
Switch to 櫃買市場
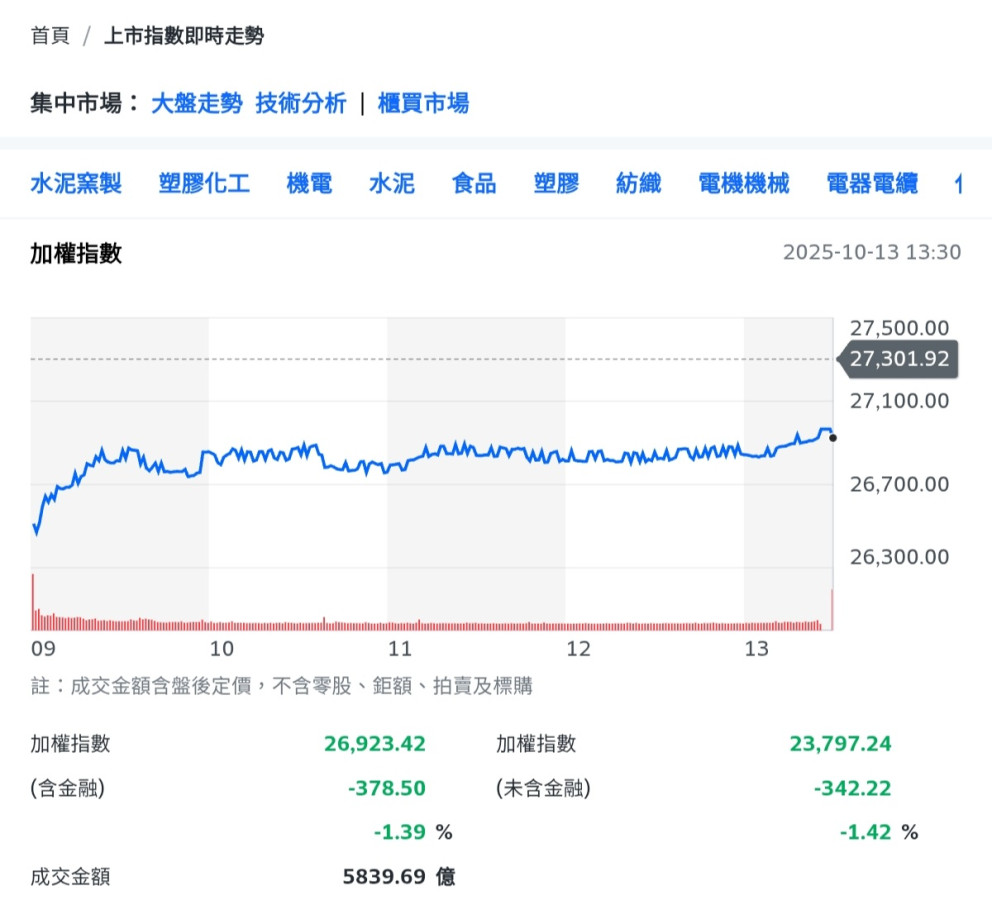click(x=423, y=103)
